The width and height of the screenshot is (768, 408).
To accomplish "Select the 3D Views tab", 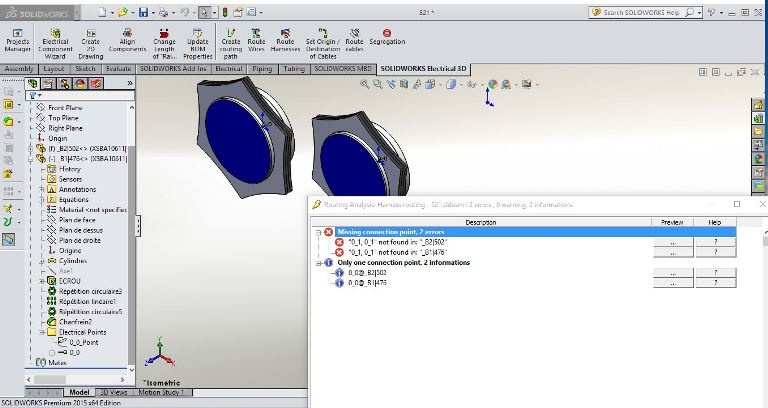I will click(x=114, y=392).
